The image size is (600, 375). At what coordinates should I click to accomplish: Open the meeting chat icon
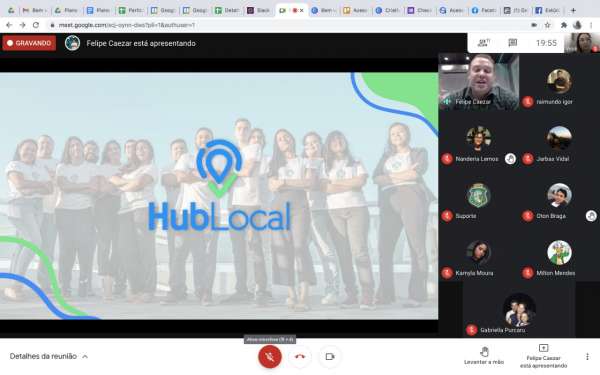(x=513, y=43)
